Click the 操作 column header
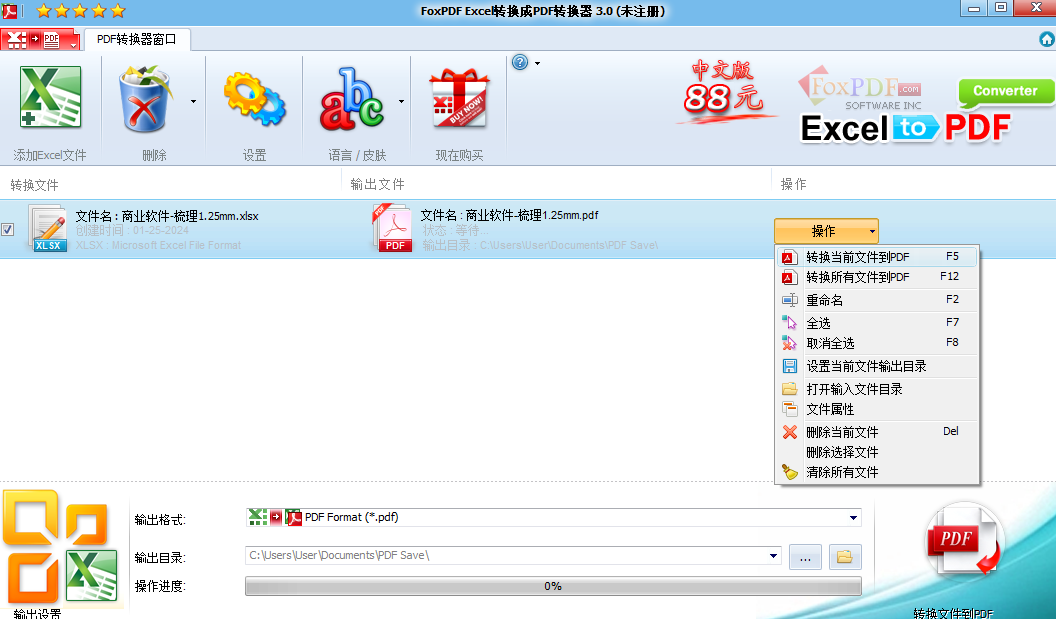This screenshot has height=619, width=1056. tap(793, 184)
